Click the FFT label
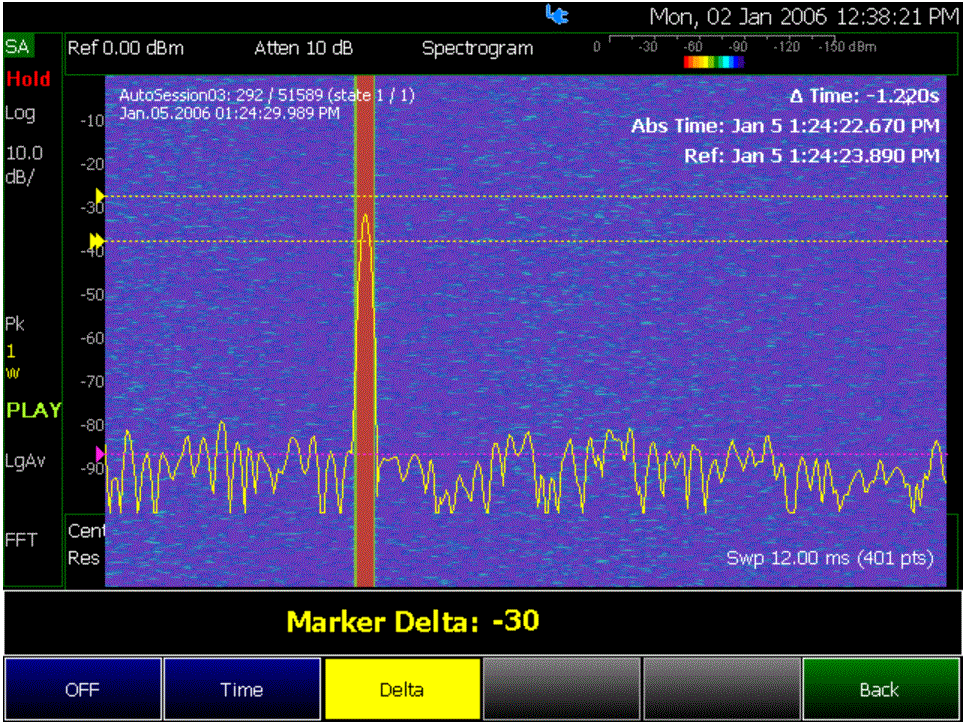Image resolution: width=964 pixels, height=724 pixels. [22, 540]
